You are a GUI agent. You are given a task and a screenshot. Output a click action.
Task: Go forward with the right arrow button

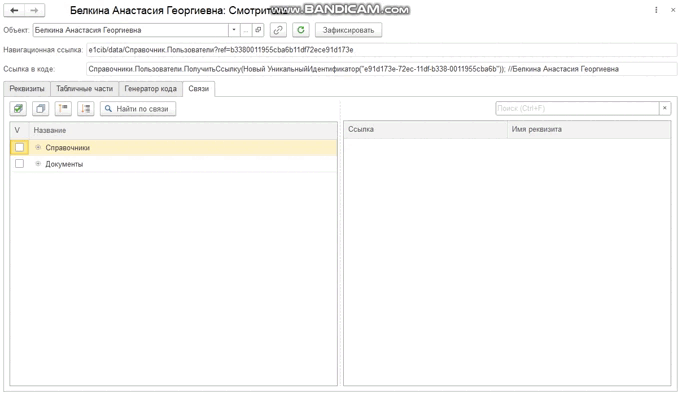pyautogui.click(x=34, y=10)
